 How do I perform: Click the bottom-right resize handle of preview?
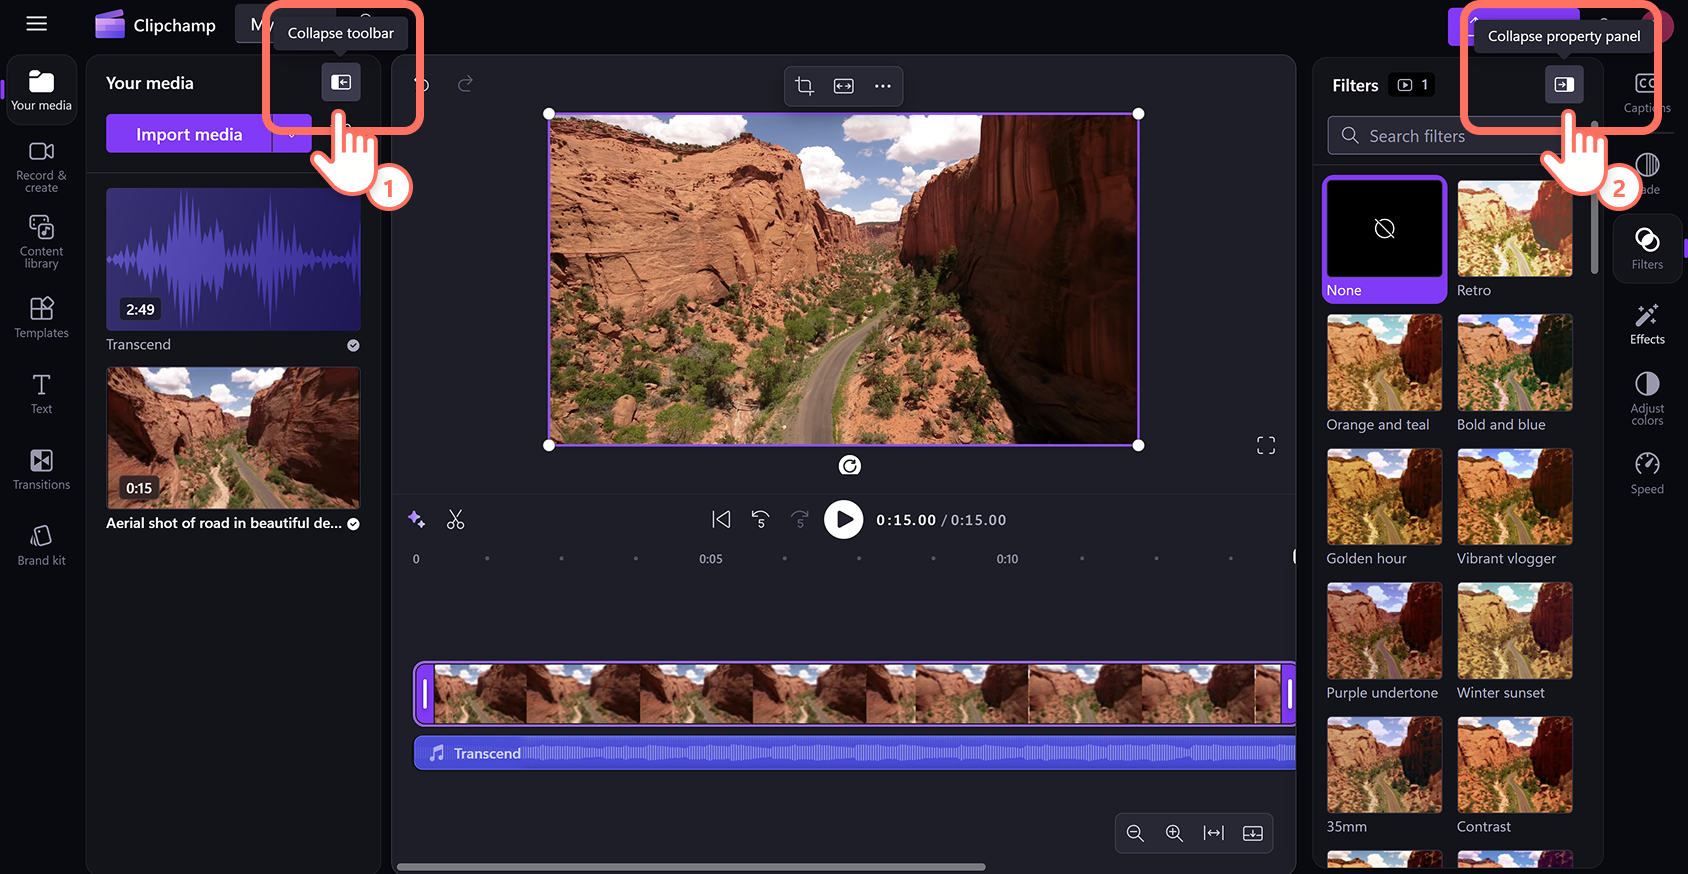pyautogui.click(x=1138, y=445)
